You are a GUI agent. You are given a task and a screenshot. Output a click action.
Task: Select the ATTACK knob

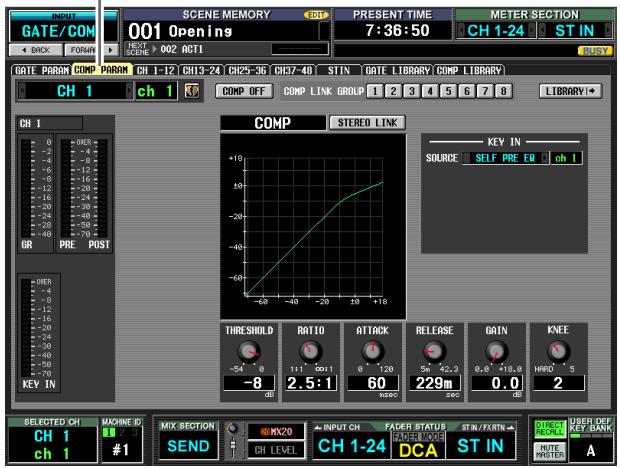pos(372,352)
